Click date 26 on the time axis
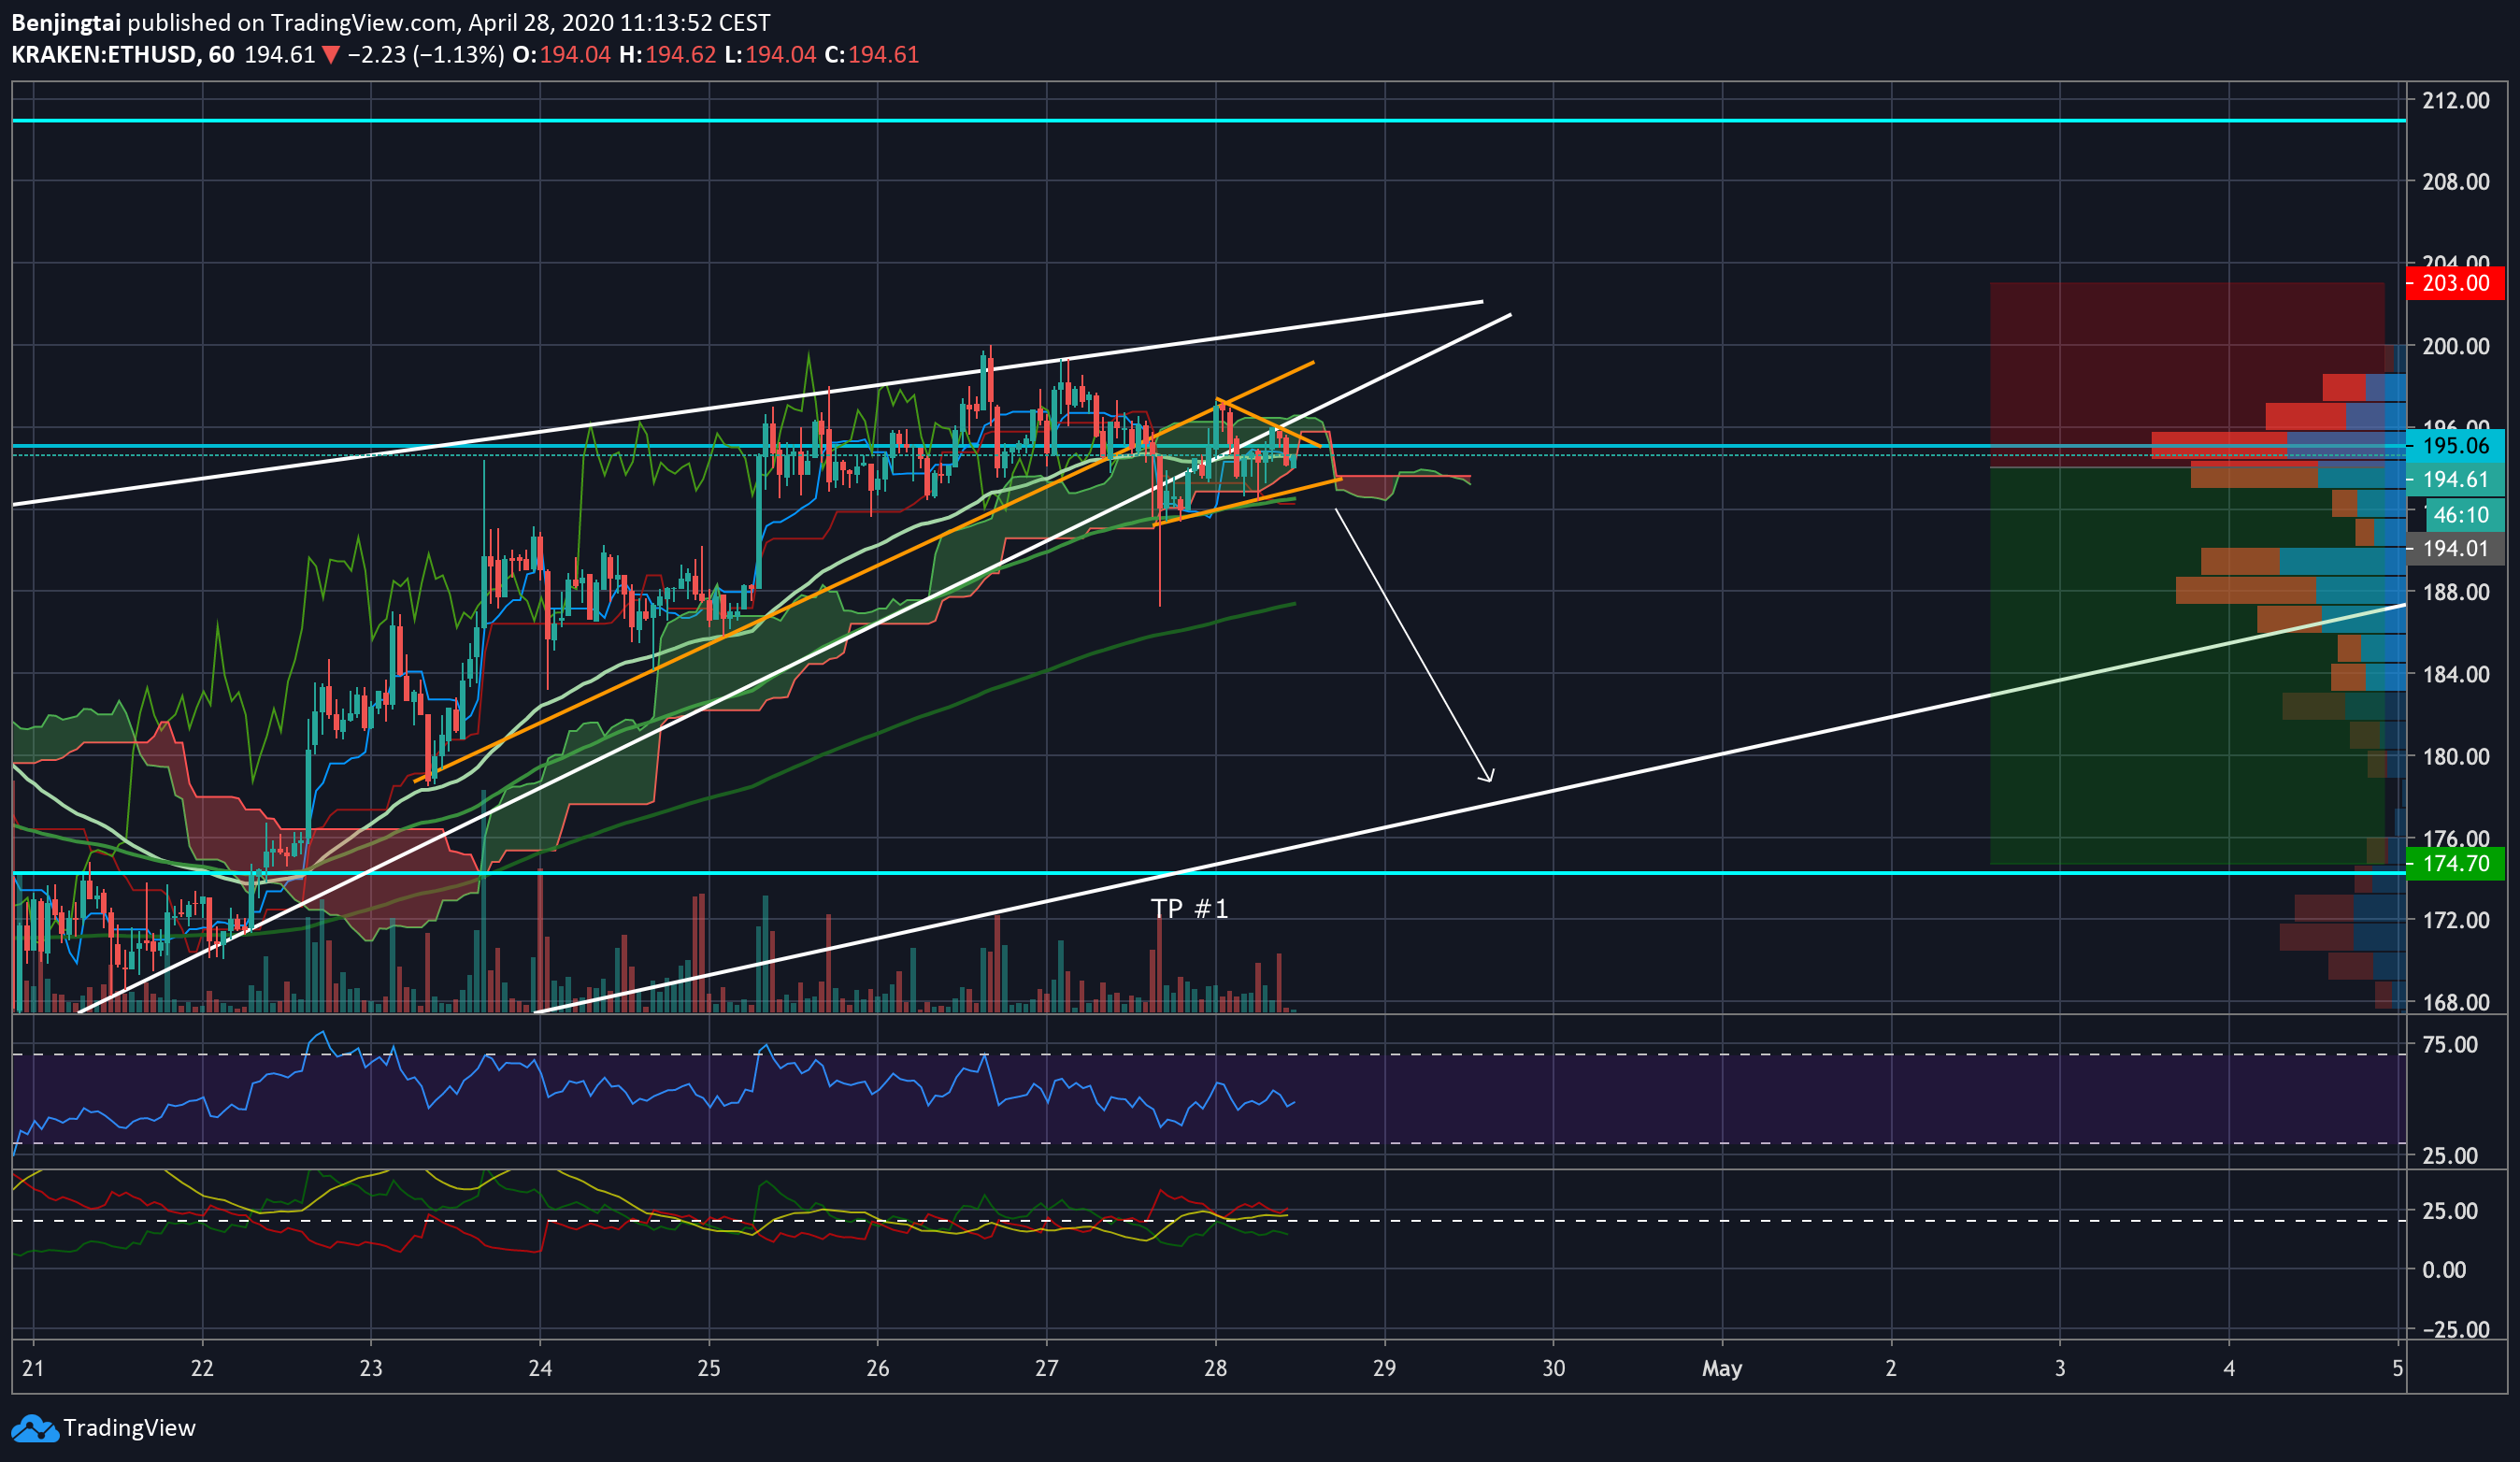Screen dimensions: 2520x1462 [x=878, y=1368]
